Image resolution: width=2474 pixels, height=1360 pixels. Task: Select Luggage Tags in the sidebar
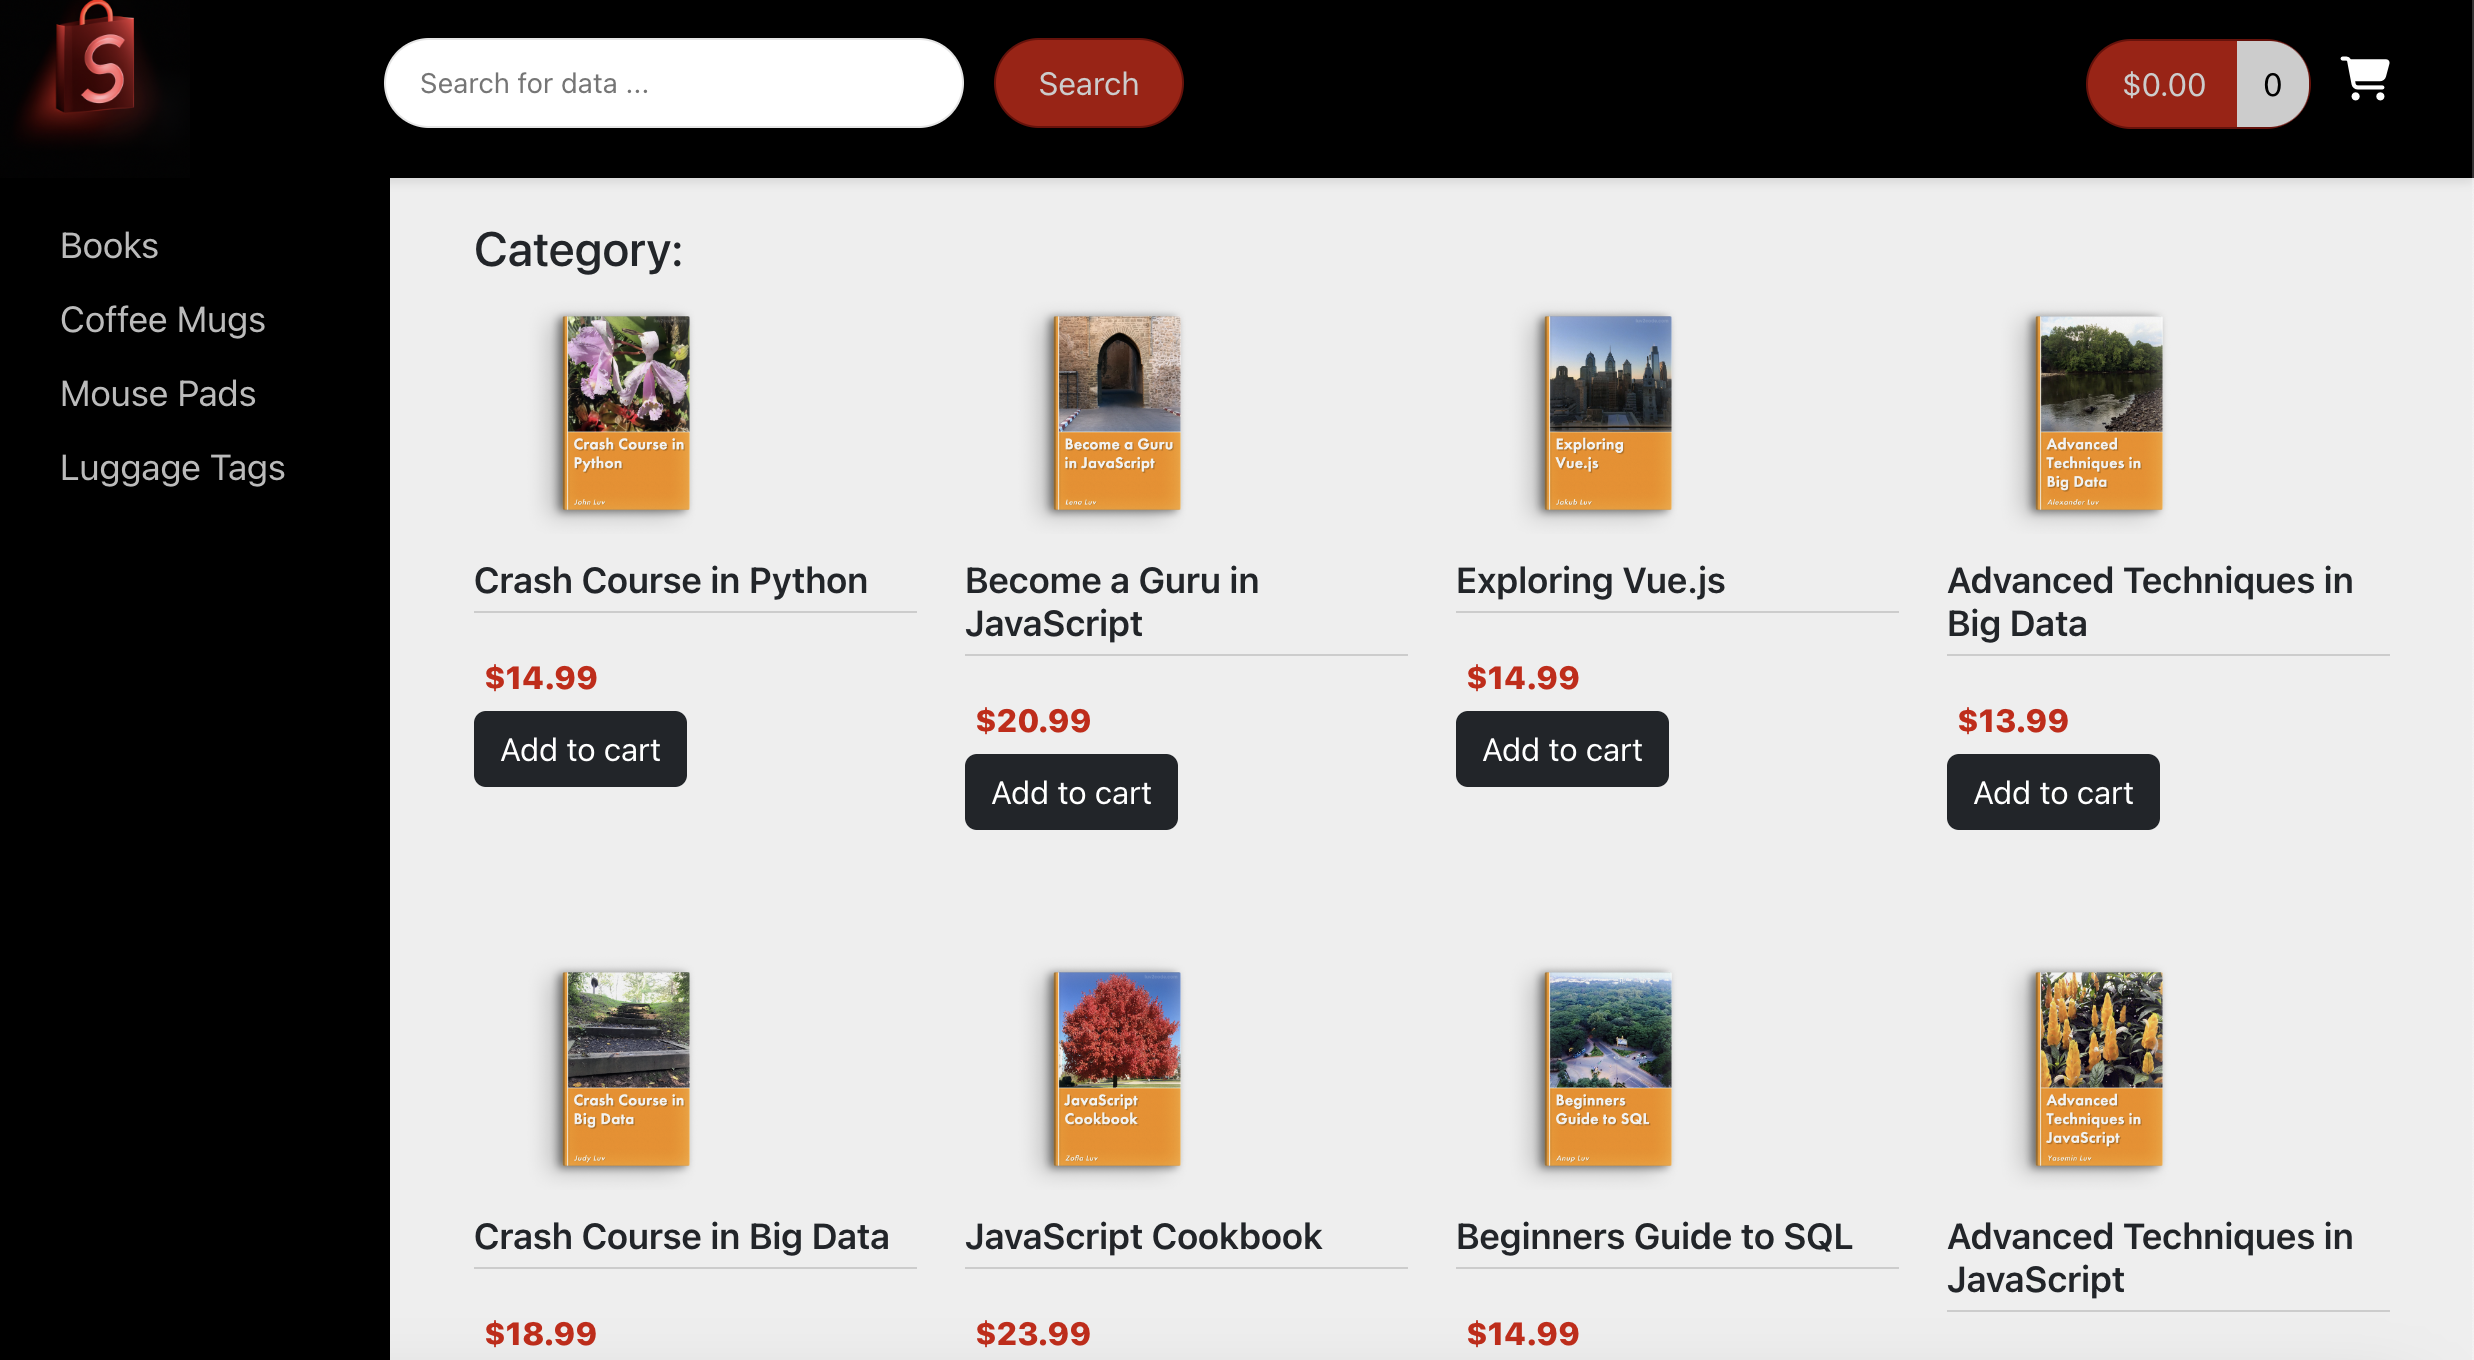[172, 467]
